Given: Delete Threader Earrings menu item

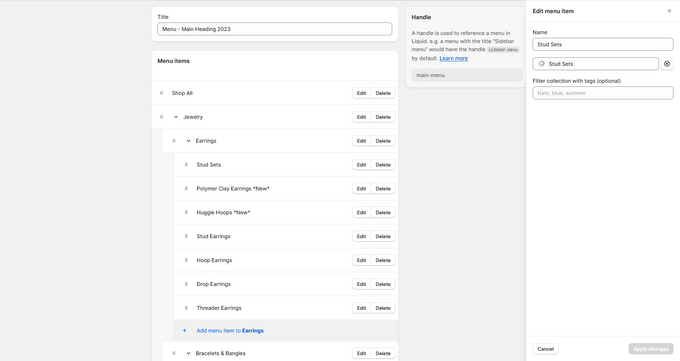Looking at the screenshot, I should (x=383, y=308).
